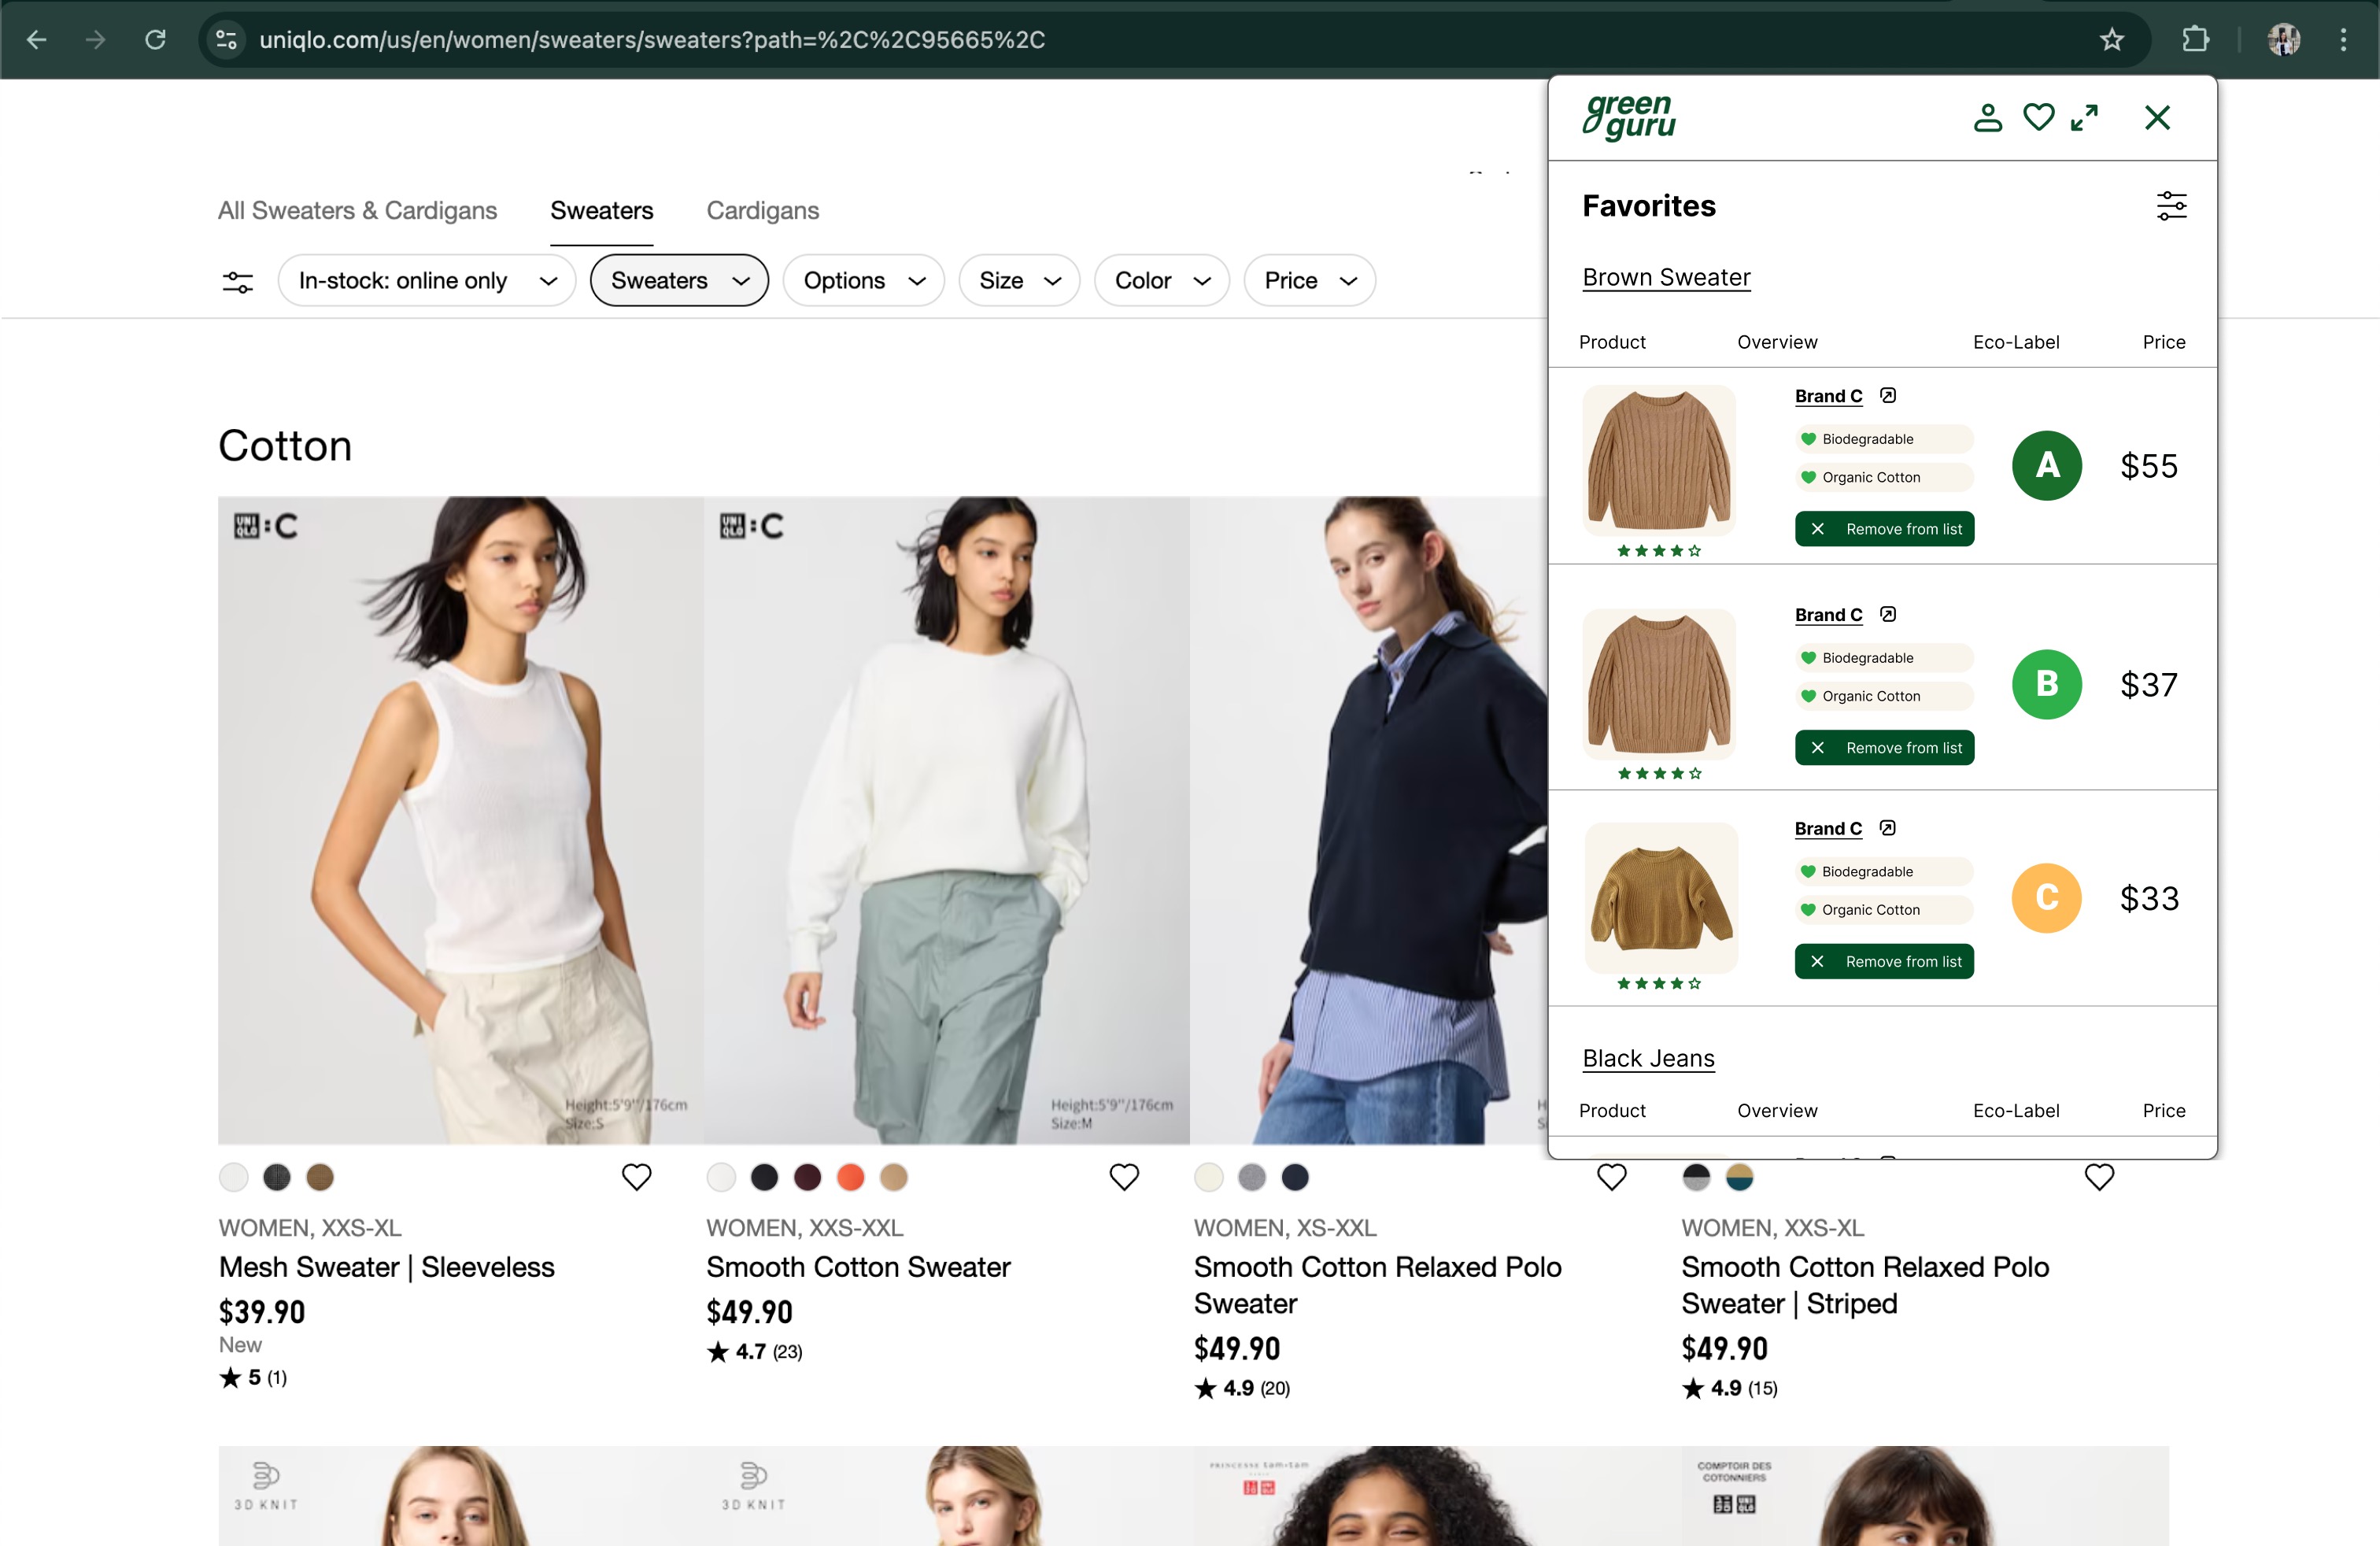Select orange color swatch on Smooth Cotton Sweater
2380x1546 pixels.
point(850,1177)
